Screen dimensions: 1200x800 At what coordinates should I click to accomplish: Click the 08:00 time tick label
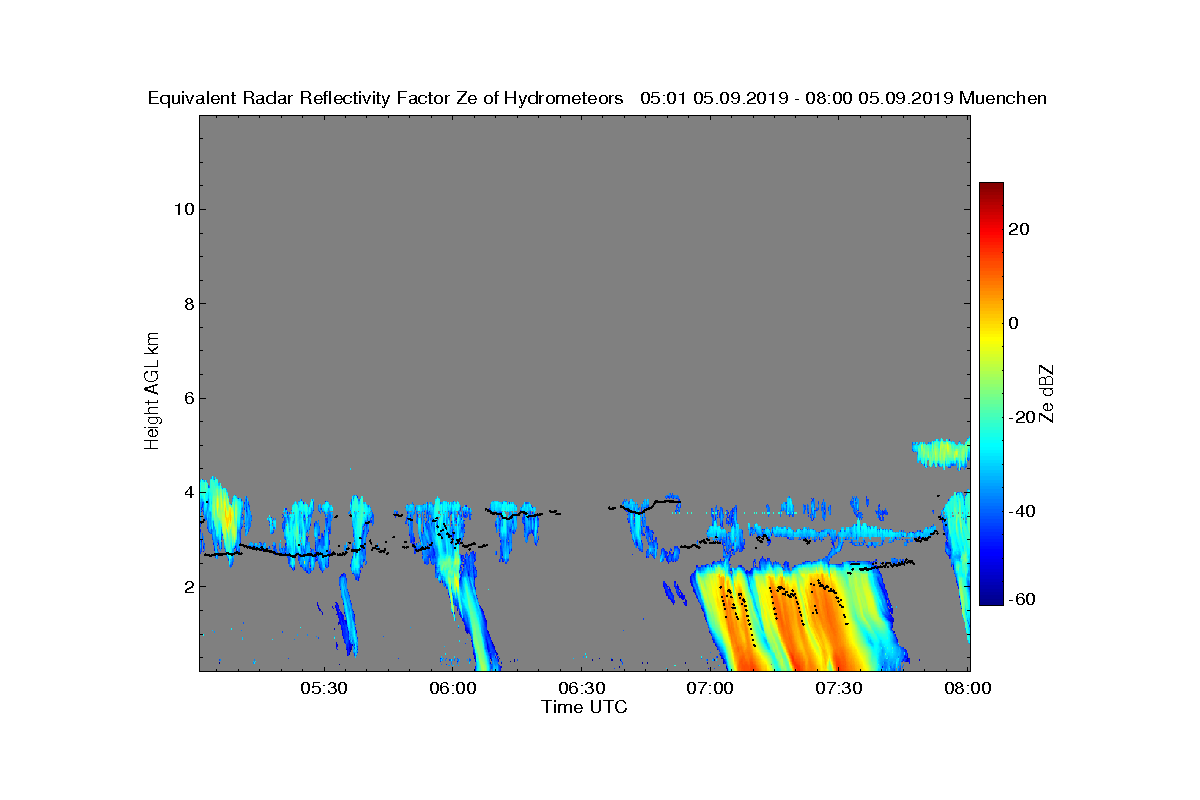coord(968,688)
